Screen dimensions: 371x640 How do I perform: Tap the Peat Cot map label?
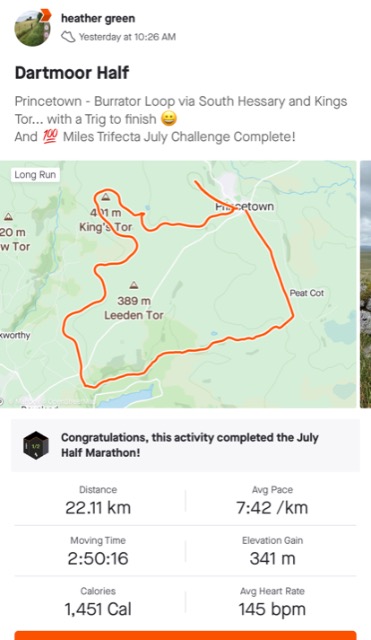coord(307,293)
